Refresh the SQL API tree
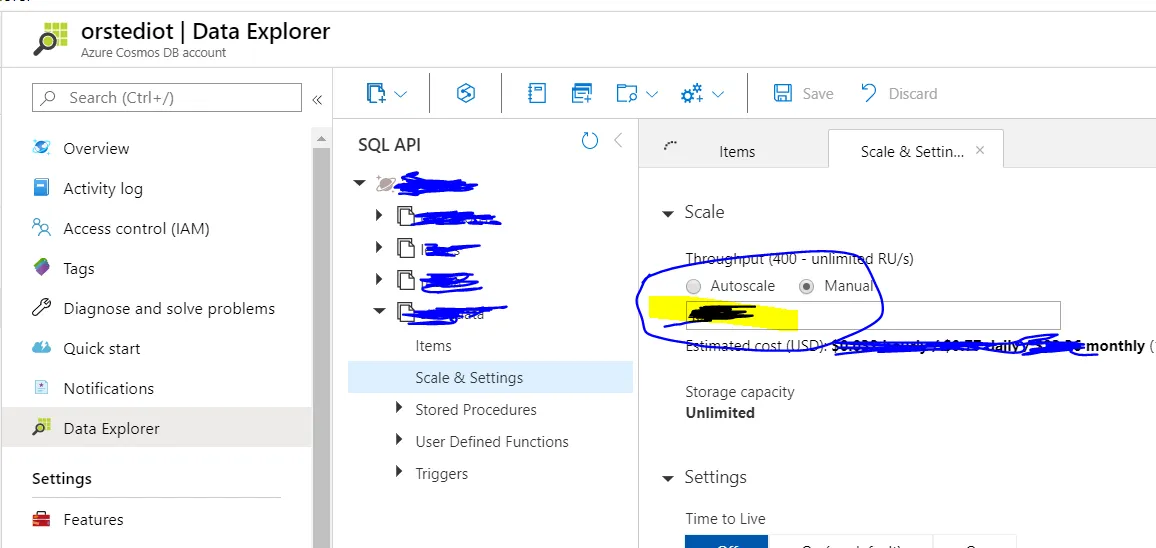This screenshot has width=1156, height=548. click(x=590, y=140)
